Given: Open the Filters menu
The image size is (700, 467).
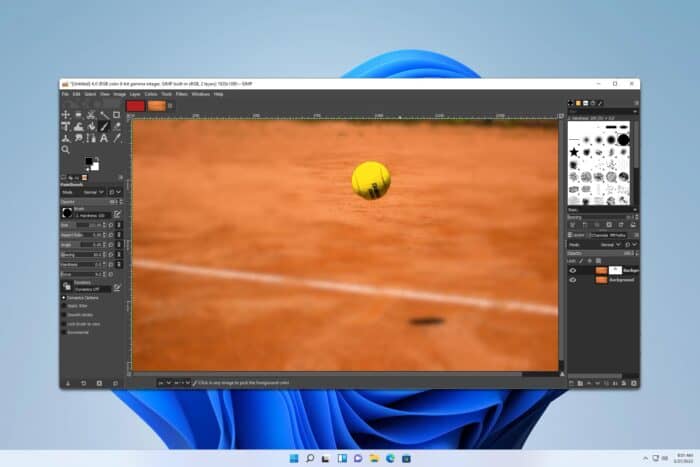Looking at the screenshot, I should (x=181, y=94).
